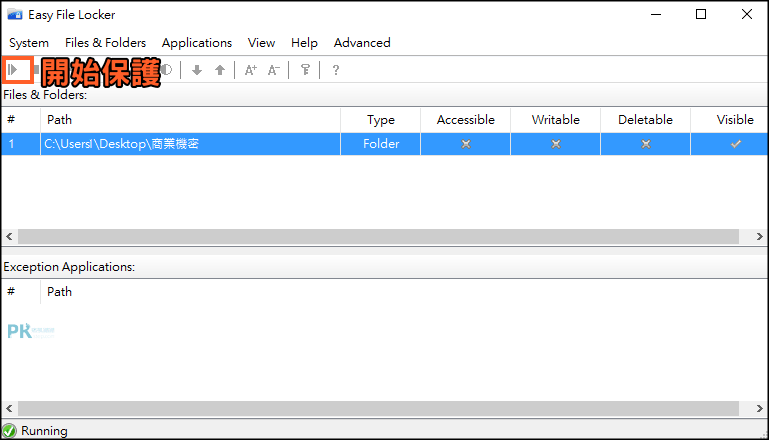Image resolution: width=769 pixels, height=440 pixels.
Task: Click the Type column header
Action: (x=381, y=120)
